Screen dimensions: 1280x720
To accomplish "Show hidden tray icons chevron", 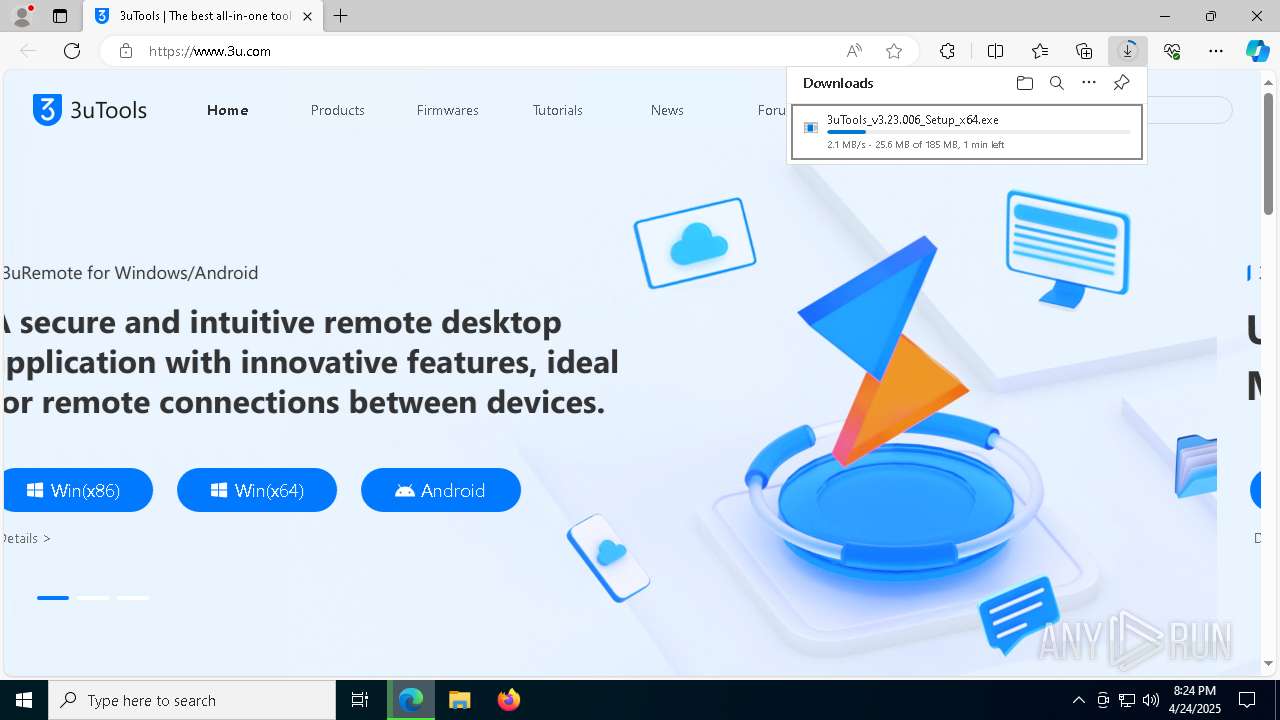I will [1078, 700].
